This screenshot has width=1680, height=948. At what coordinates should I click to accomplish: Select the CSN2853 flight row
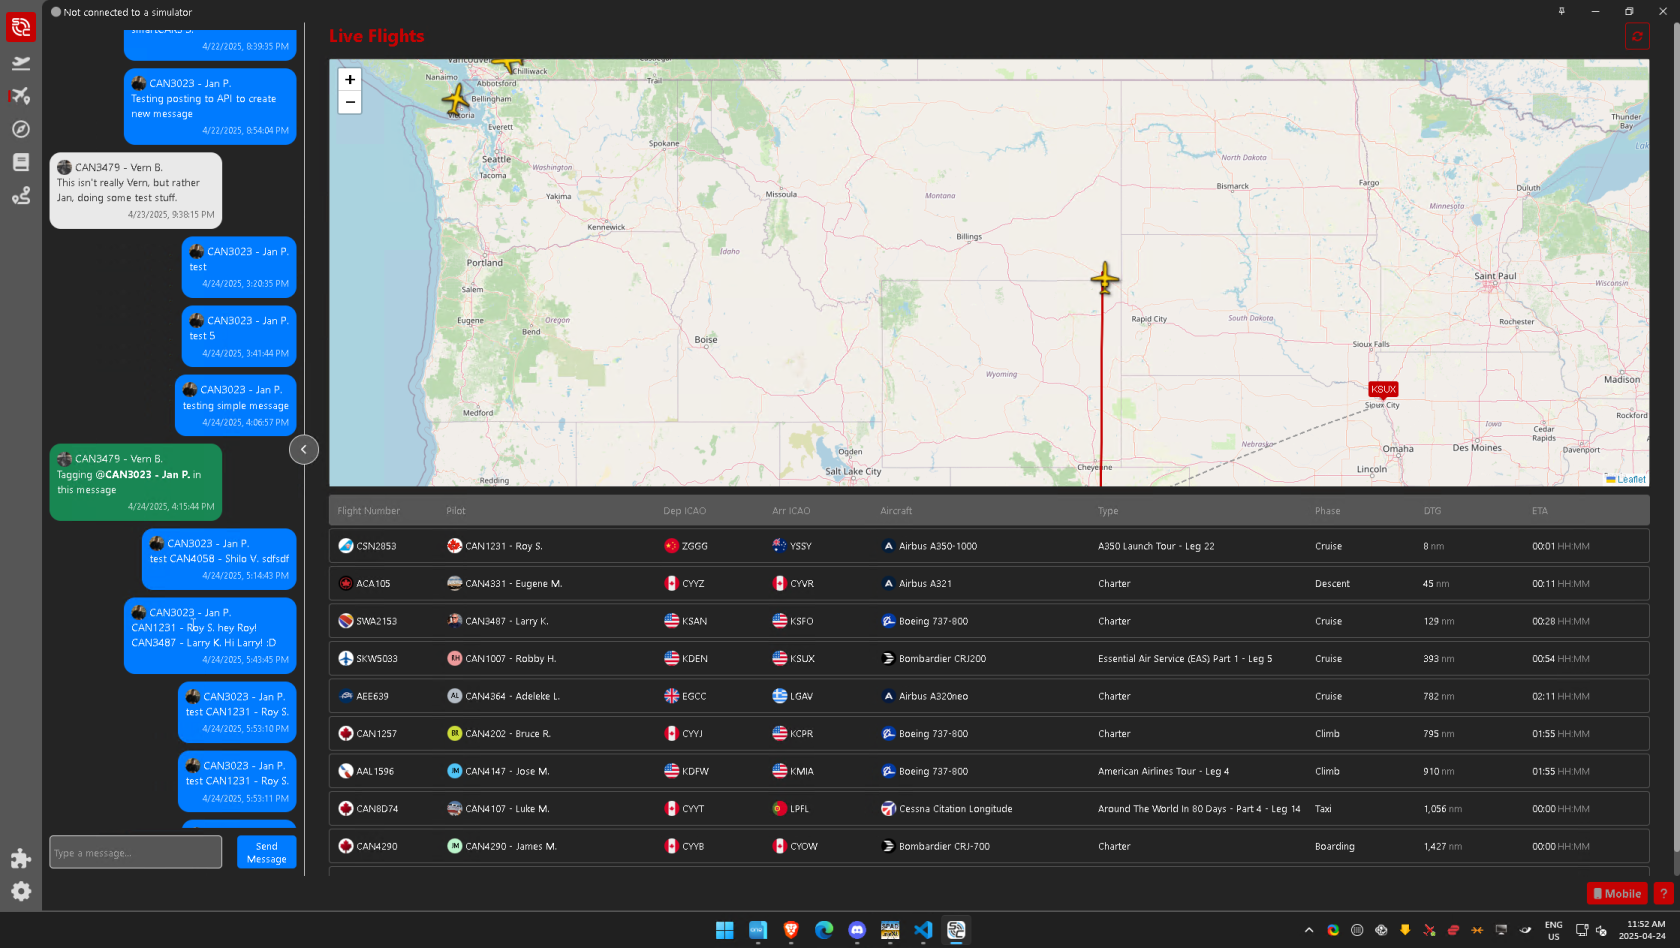(989, 546)
